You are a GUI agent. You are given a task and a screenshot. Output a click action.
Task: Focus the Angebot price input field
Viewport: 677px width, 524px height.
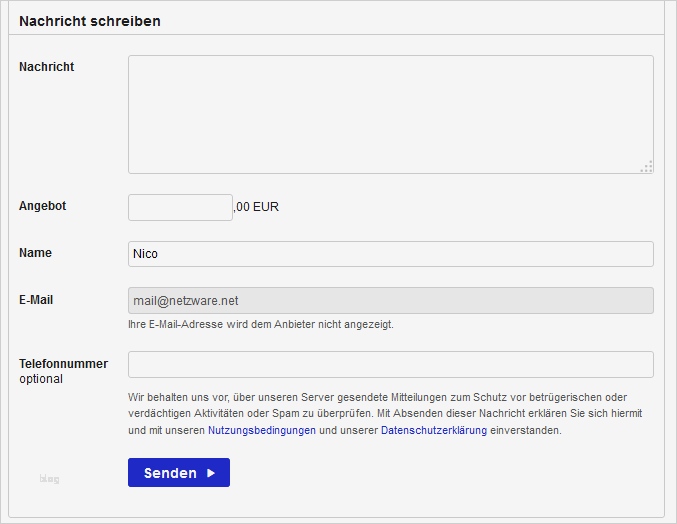[180, 207]
